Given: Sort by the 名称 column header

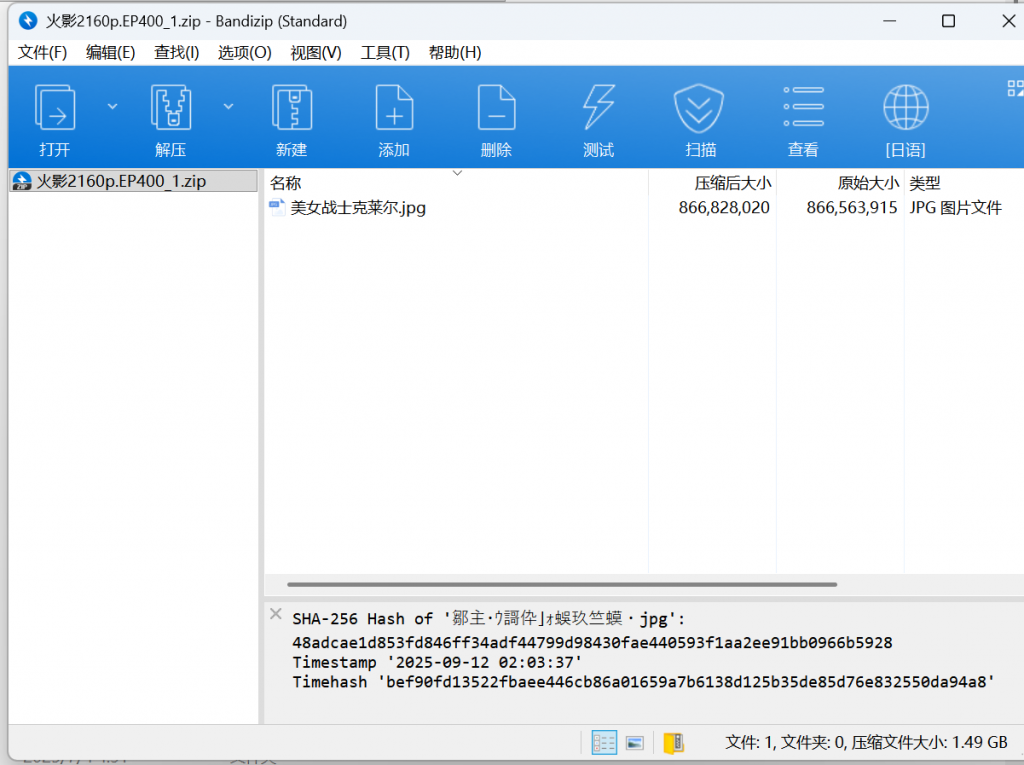Looking at the screenshot, I should [286, 183].
